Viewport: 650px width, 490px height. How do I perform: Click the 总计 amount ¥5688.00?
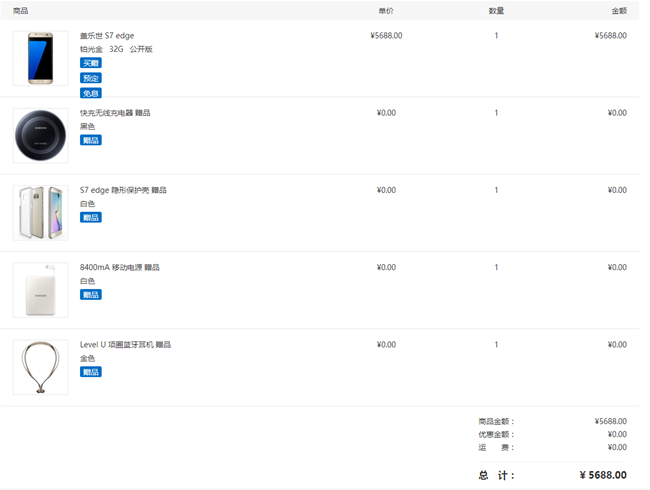[x=603, y=475]
